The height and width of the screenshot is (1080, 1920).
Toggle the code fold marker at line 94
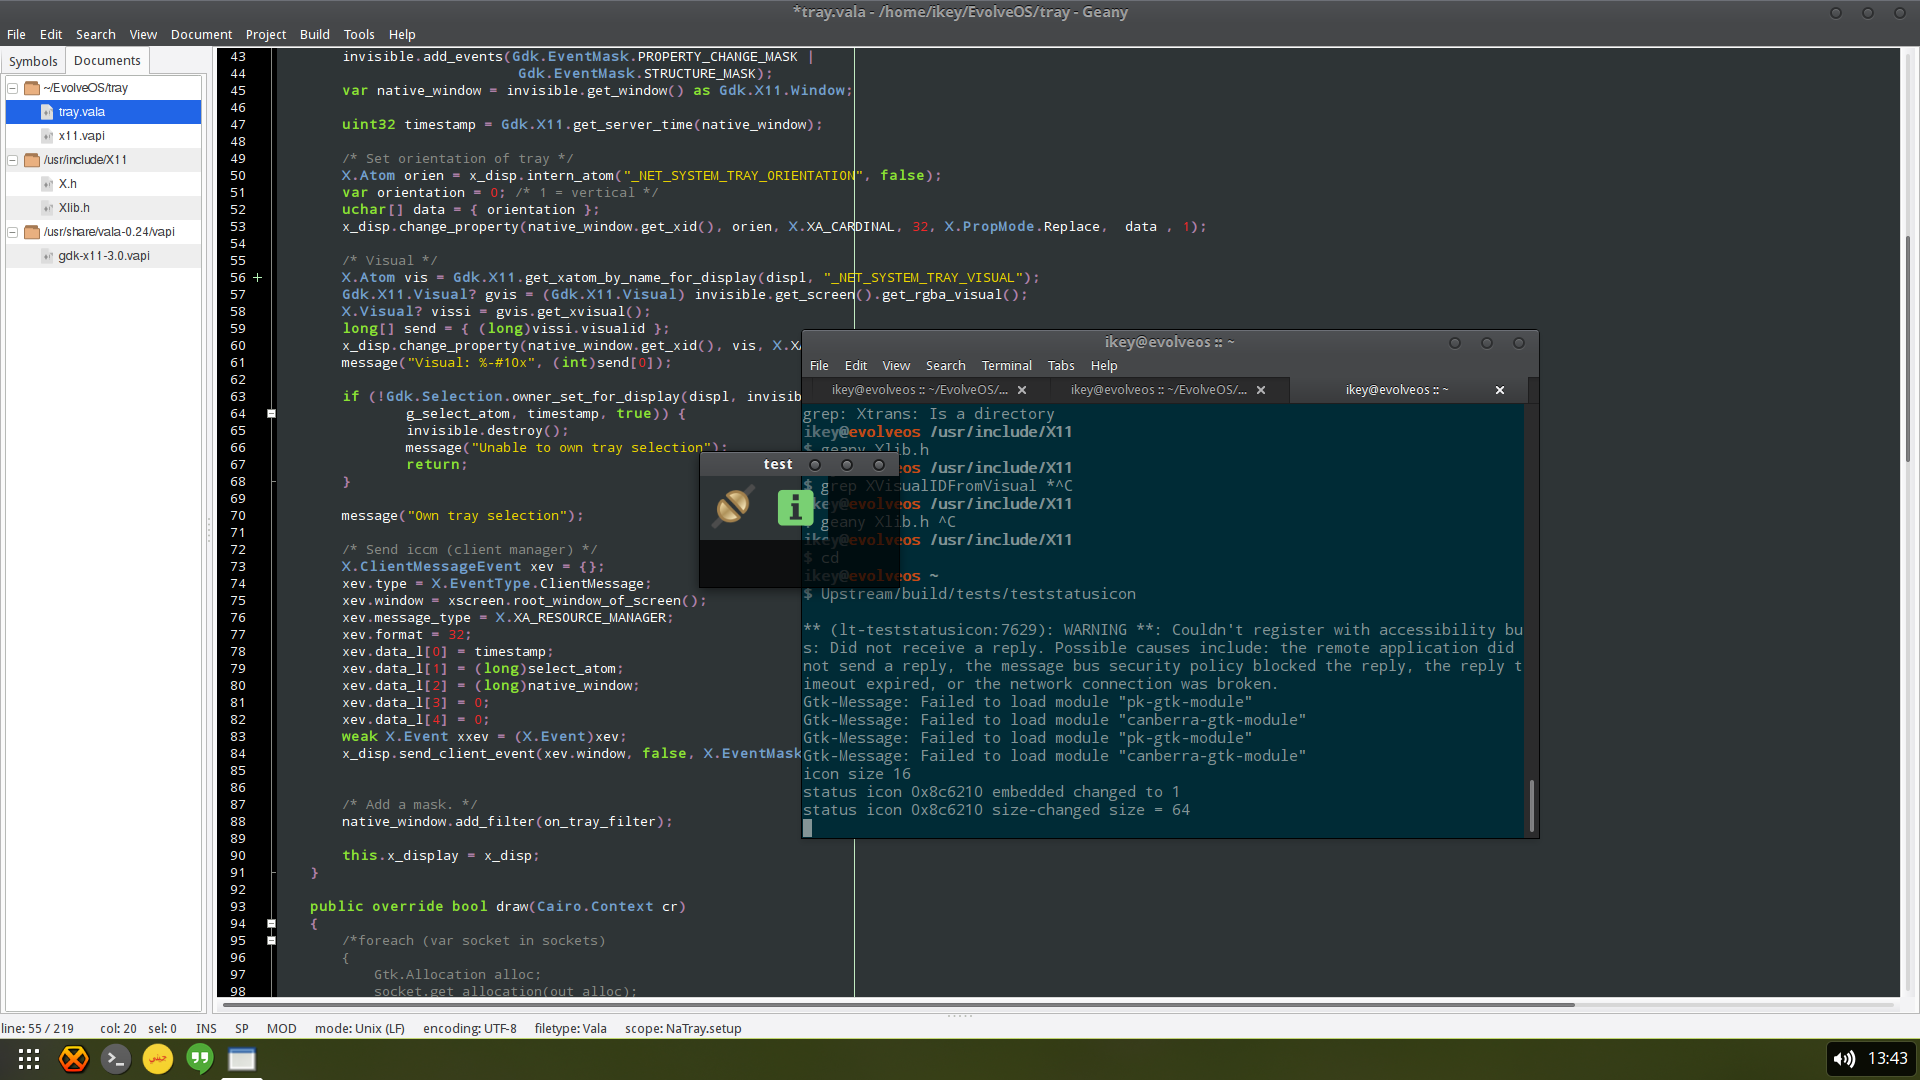[x=271, y=924]
